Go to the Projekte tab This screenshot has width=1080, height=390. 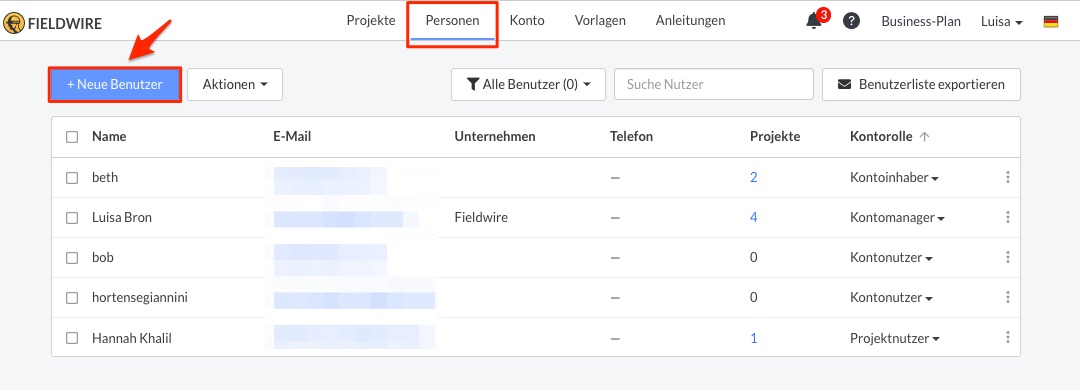click(x=371, y=21)
